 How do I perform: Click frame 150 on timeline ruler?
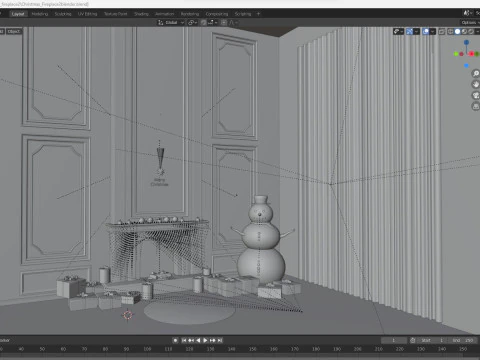tap(253, 349)
